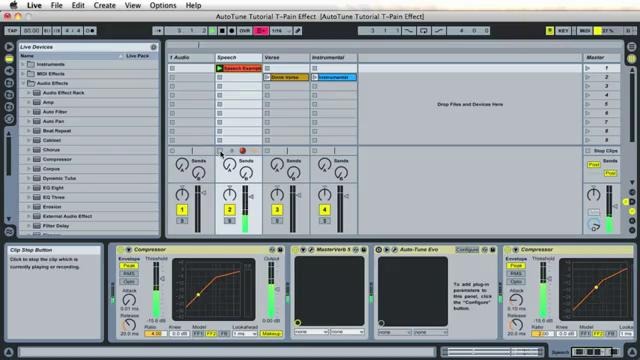The image size is (640, 360).
Task: Expand the MIDI Effects folder
Action: coord(23,74)
